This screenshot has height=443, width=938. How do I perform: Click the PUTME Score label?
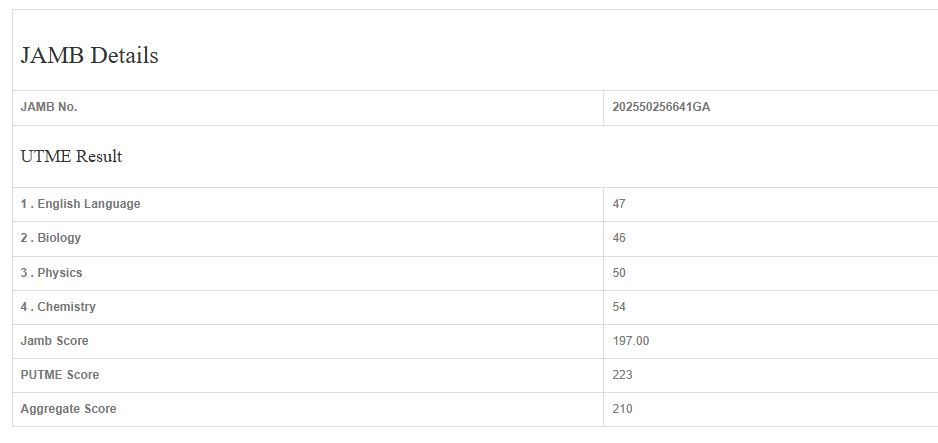(x=60, y=375)
